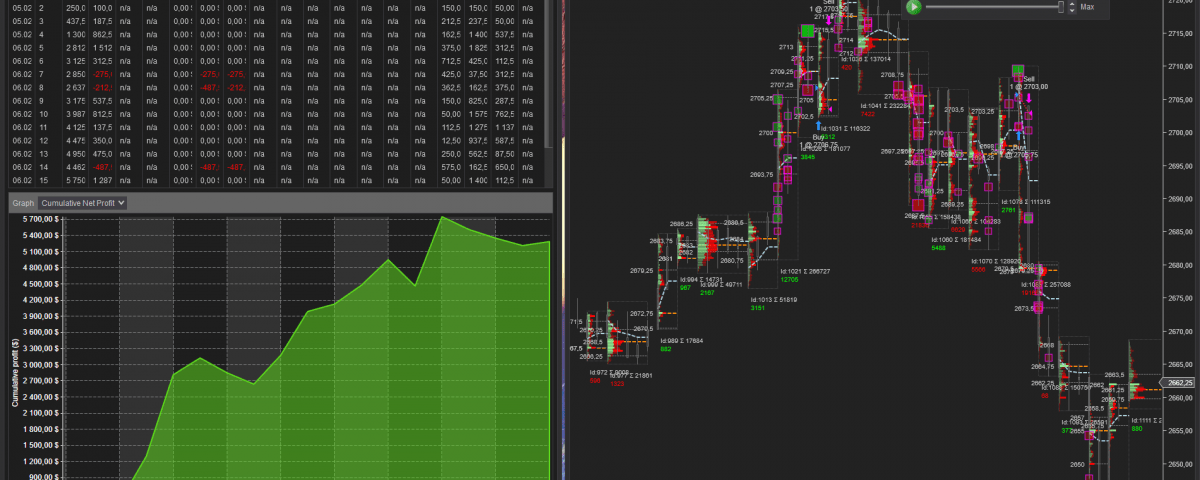Click the 2710,00 price axis label
The width and height of the screenshot is (1200, 480).
point(1181,66)
